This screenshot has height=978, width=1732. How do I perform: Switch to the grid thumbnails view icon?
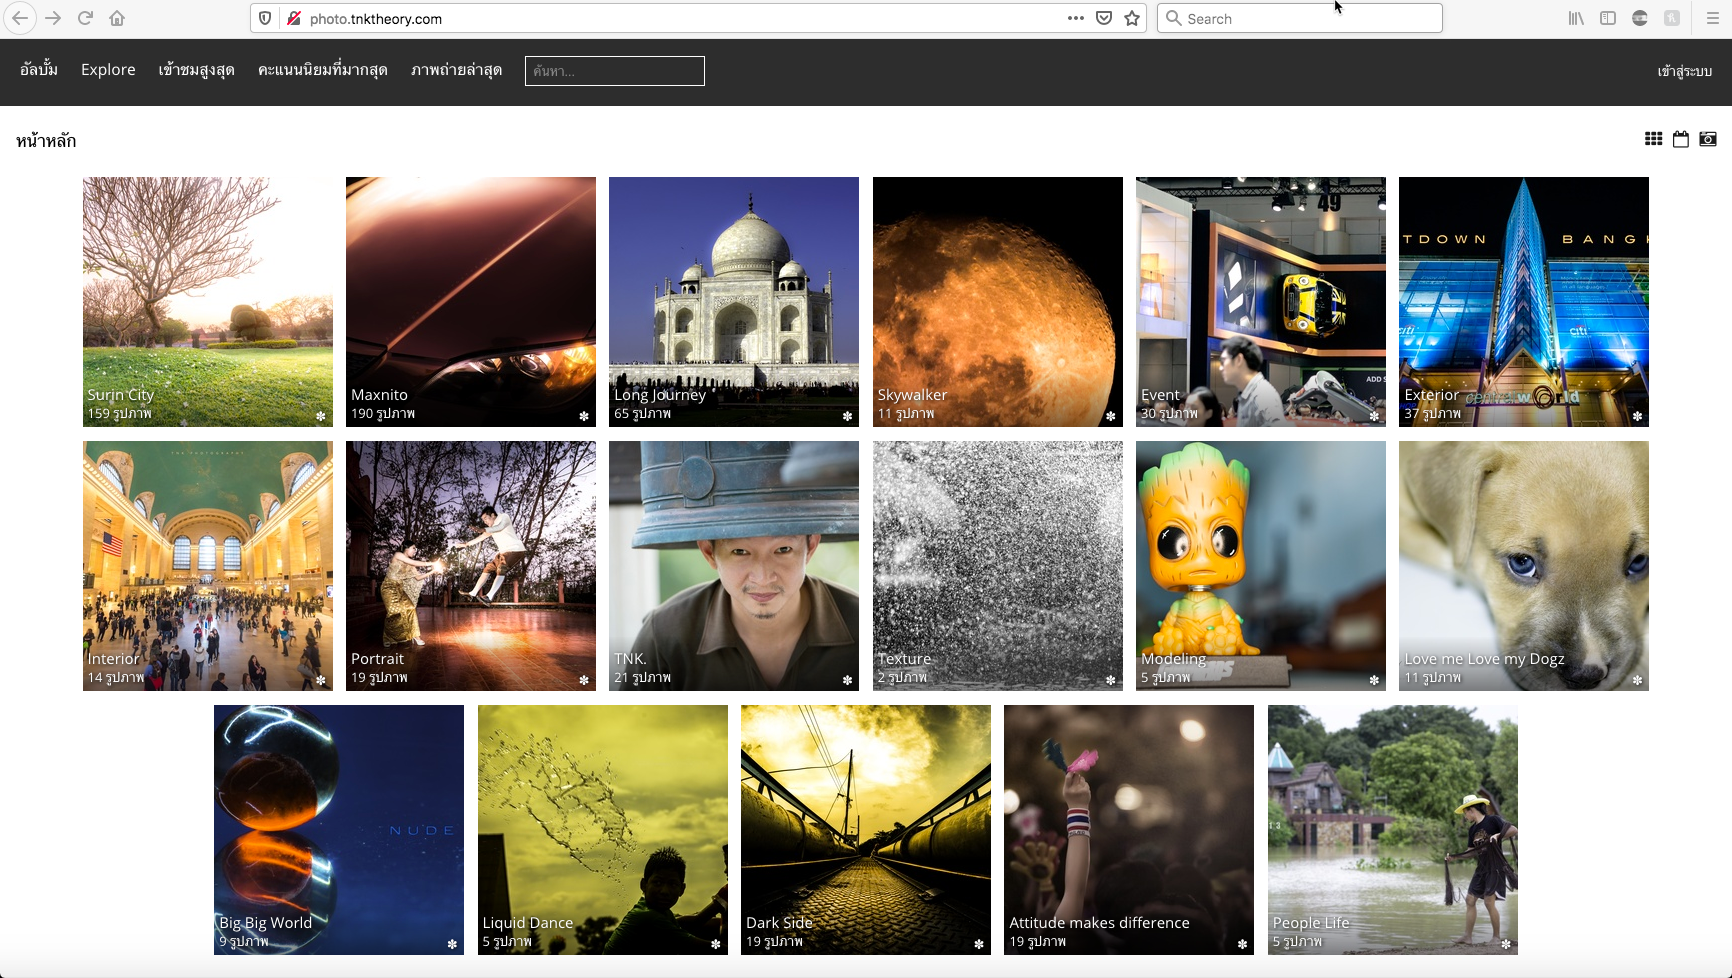1653,139
